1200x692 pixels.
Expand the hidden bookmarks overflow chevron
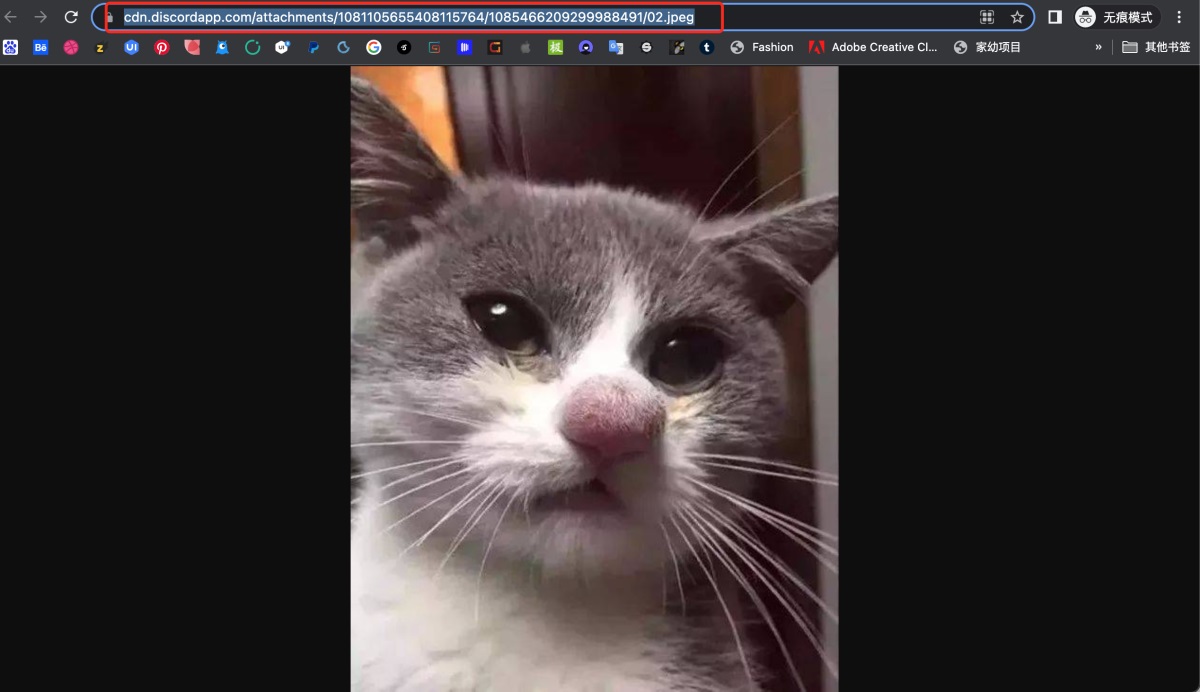pyautogui.click(x=1098, y=47)
